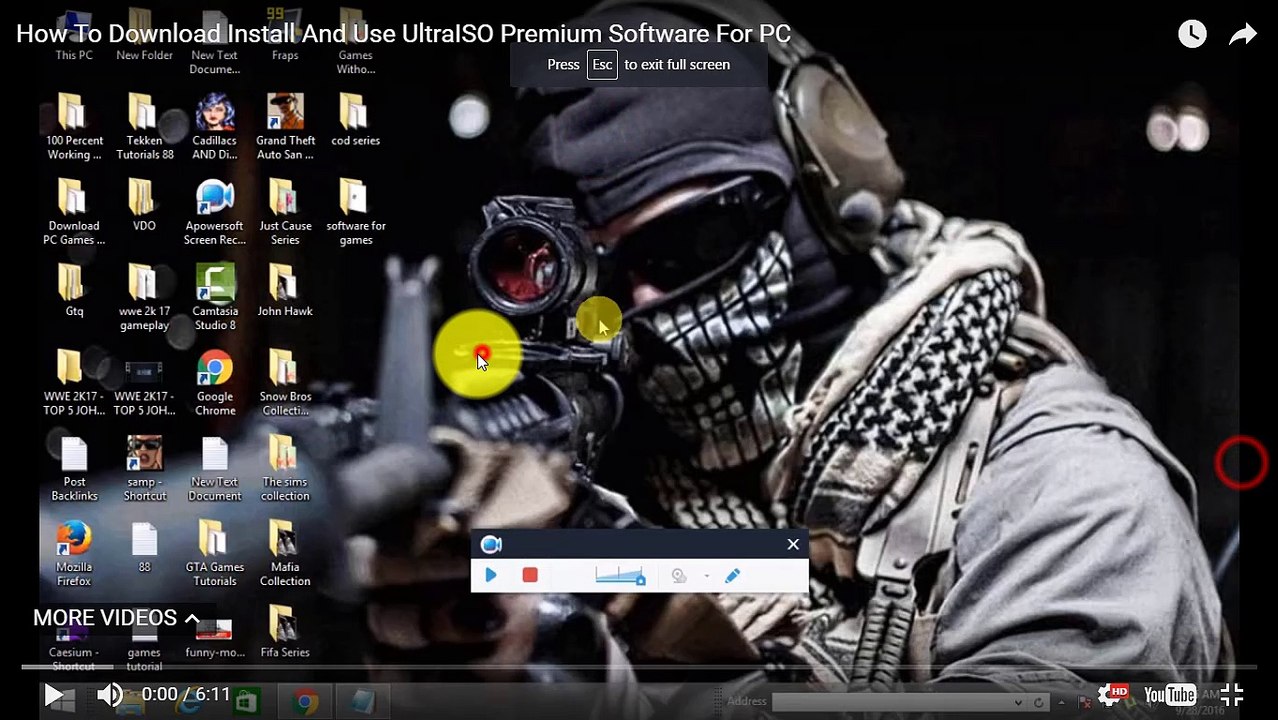Open the funny-mo... video file

coord(214,638)
